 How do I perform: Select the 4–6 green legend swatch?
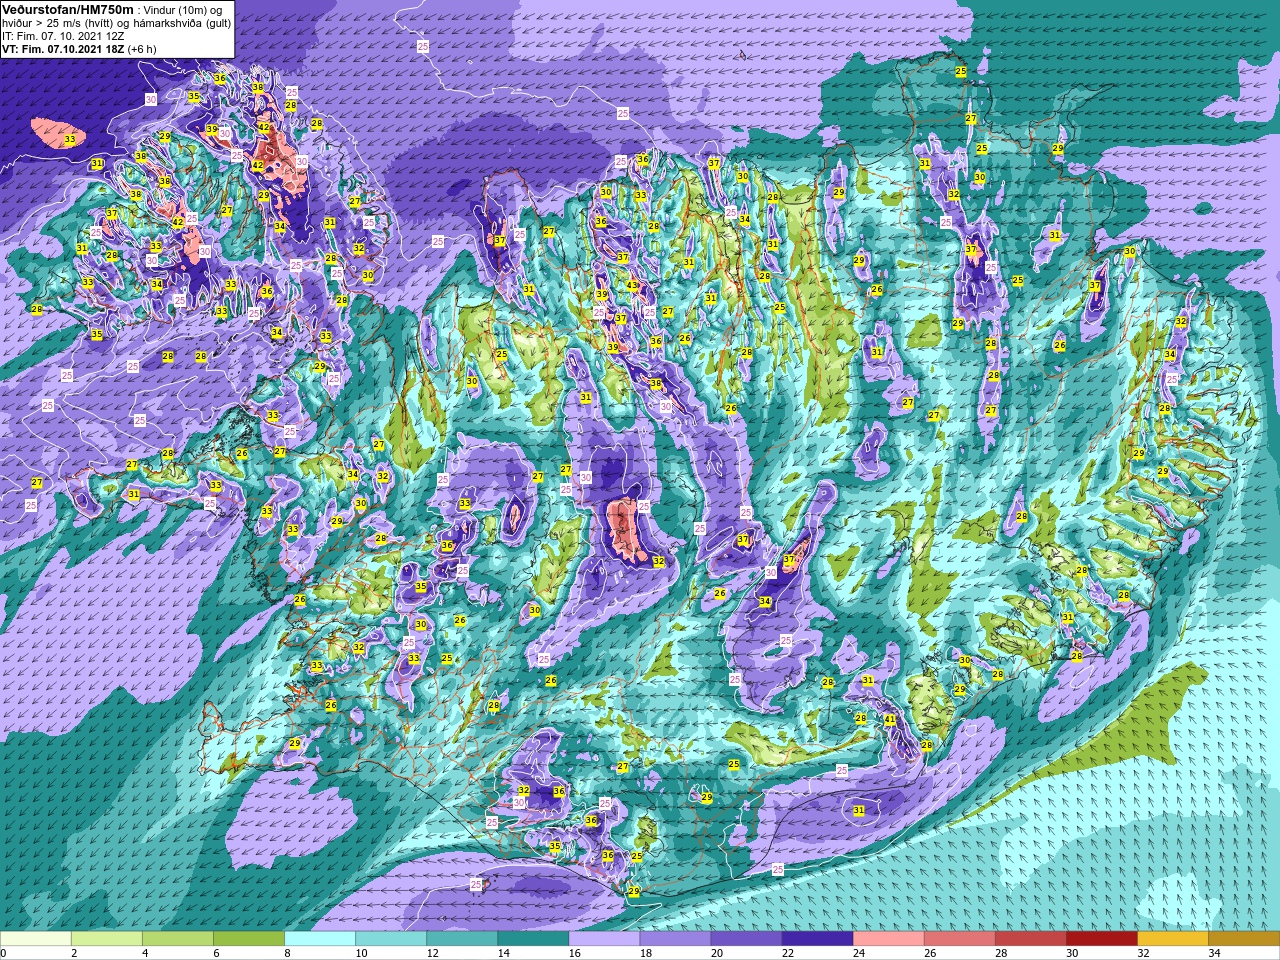[x=178, y=939]
